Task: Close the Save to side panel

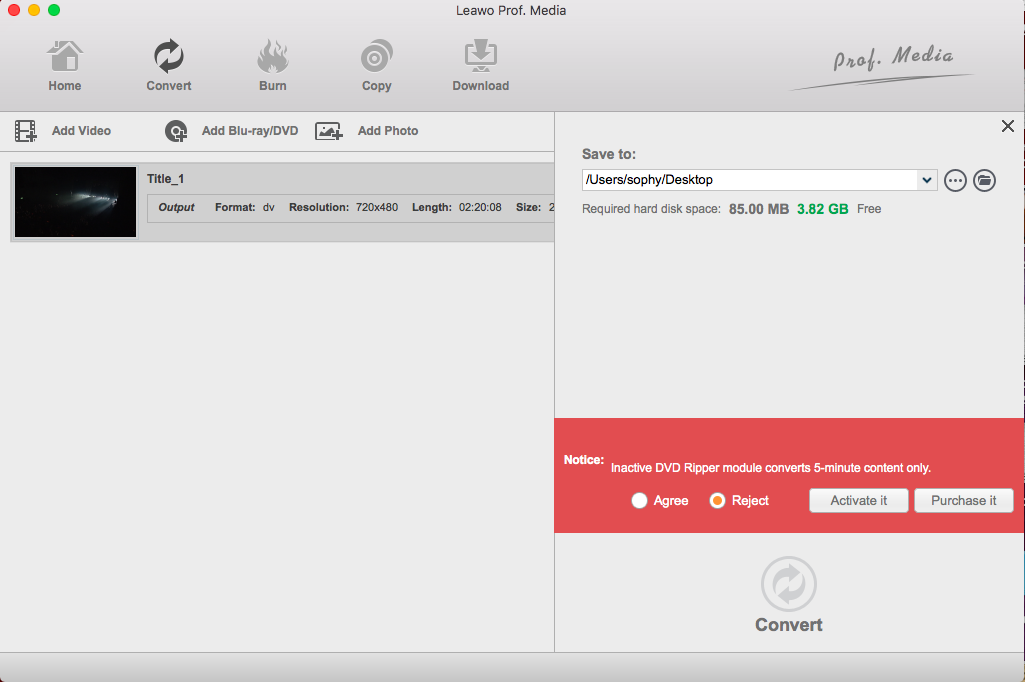Action: point(1008,126)
